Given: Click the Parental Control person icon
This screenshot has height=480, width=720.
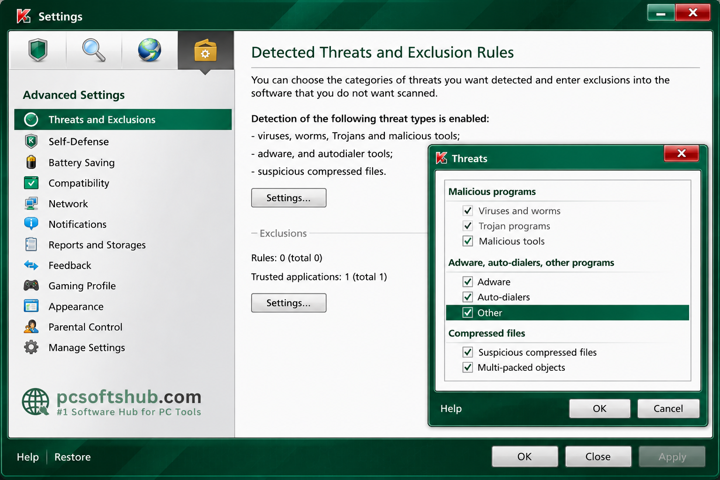Looking at the screenshot, I should (x=31, y=327).
